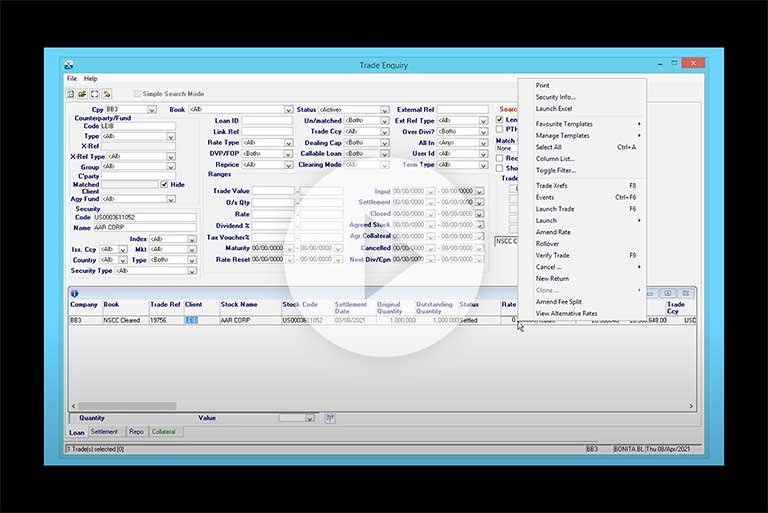The width and height of the screenshot is (768, 513).
Task: Choose Amend Rate in the context menu
Action: pos(553,232)
